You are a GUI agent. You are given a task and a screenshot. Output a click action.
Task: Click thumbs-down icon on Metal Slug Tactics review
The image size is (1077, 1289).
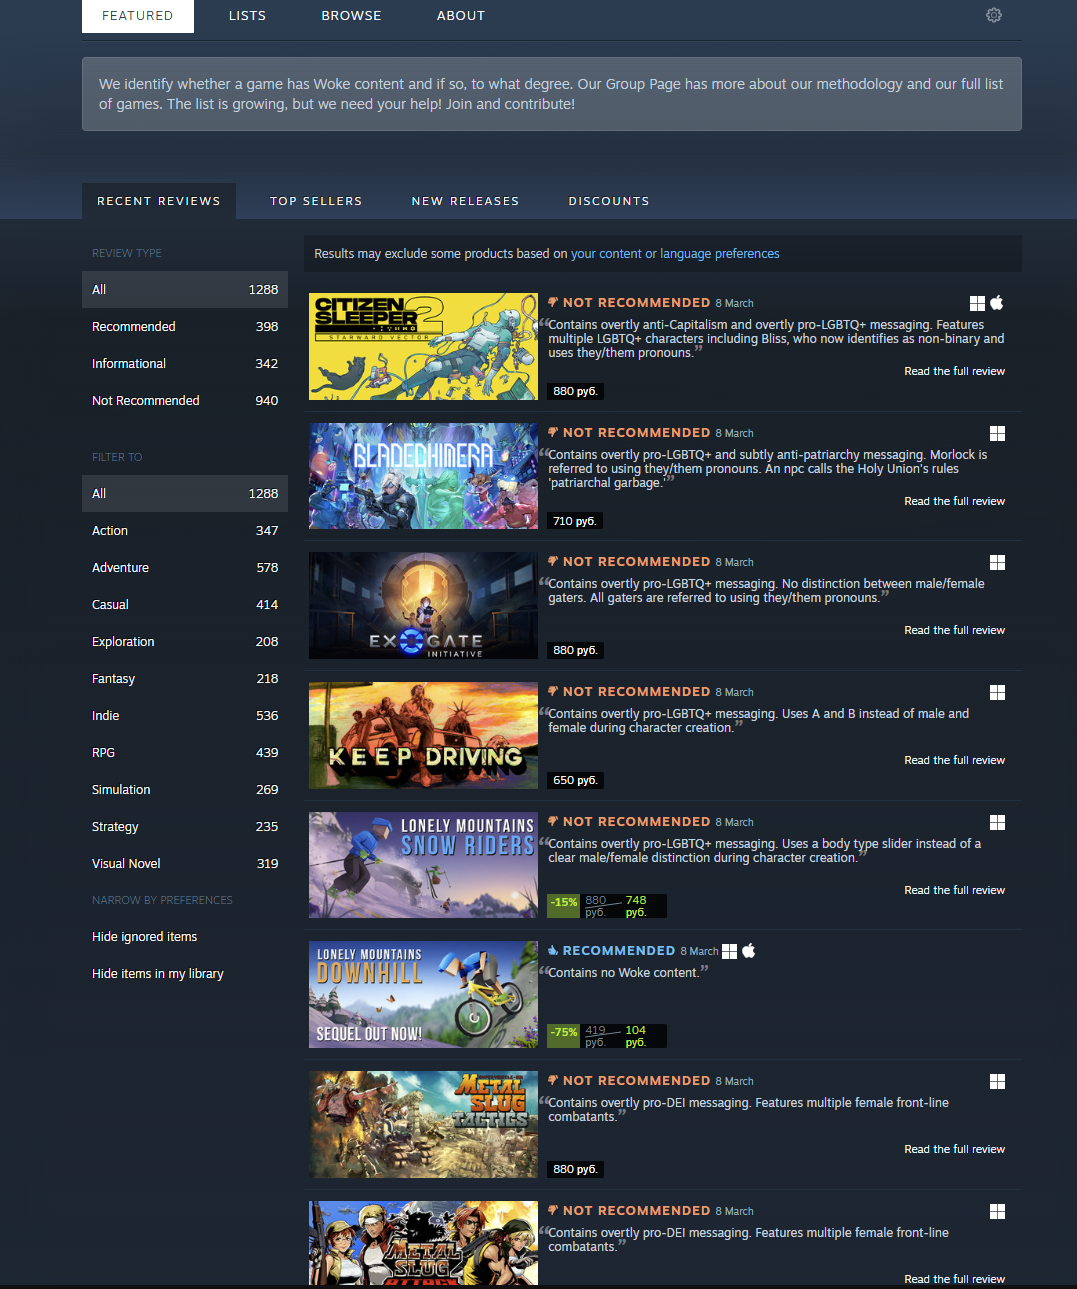[553, 1080]
